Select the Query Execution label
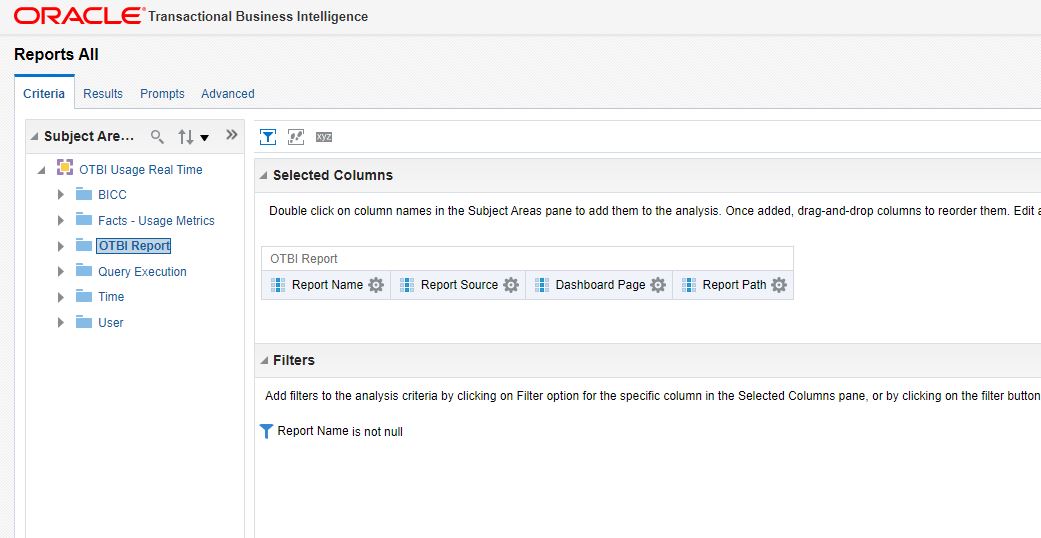The image size is (1041, 538). click(x=142, y=272)
